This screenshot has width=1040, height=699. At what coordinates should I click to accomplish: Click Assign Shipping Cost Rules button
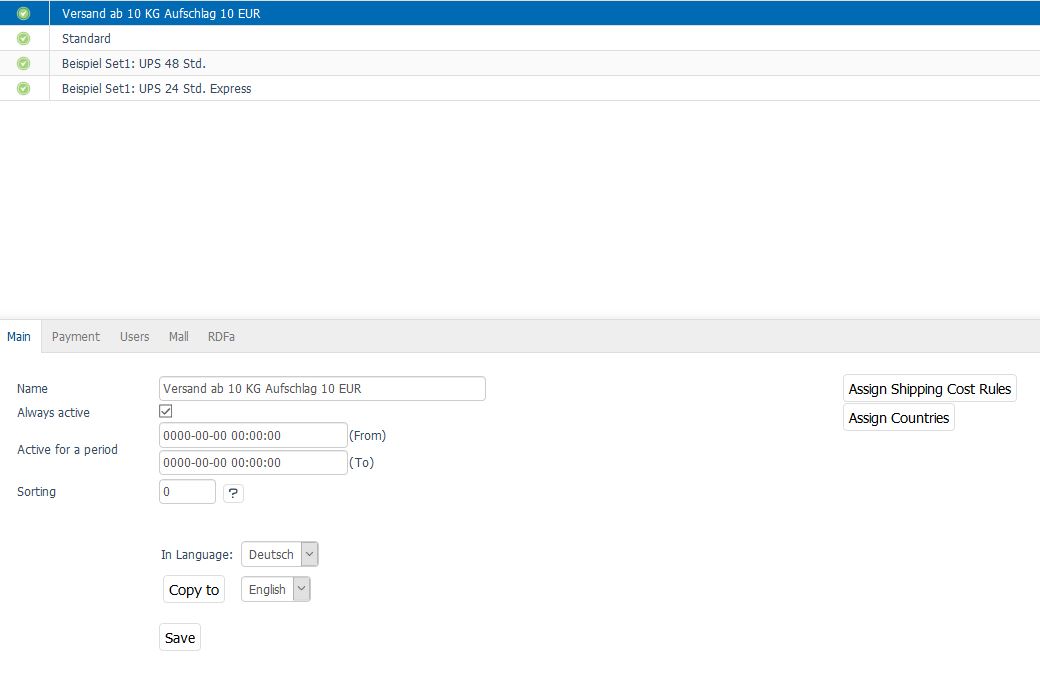(x=929, y=389)
